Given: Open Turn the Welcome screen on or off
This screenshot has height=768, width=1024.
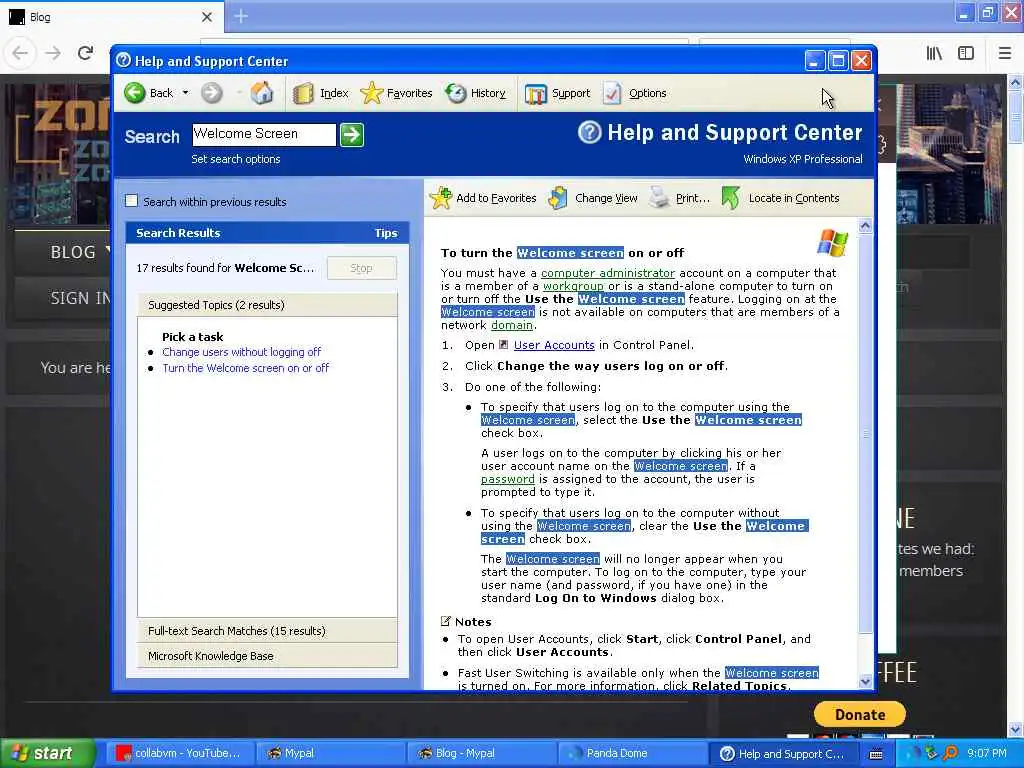Looking at the screenshot, I should pyautogui.click(x=246, y=368).
